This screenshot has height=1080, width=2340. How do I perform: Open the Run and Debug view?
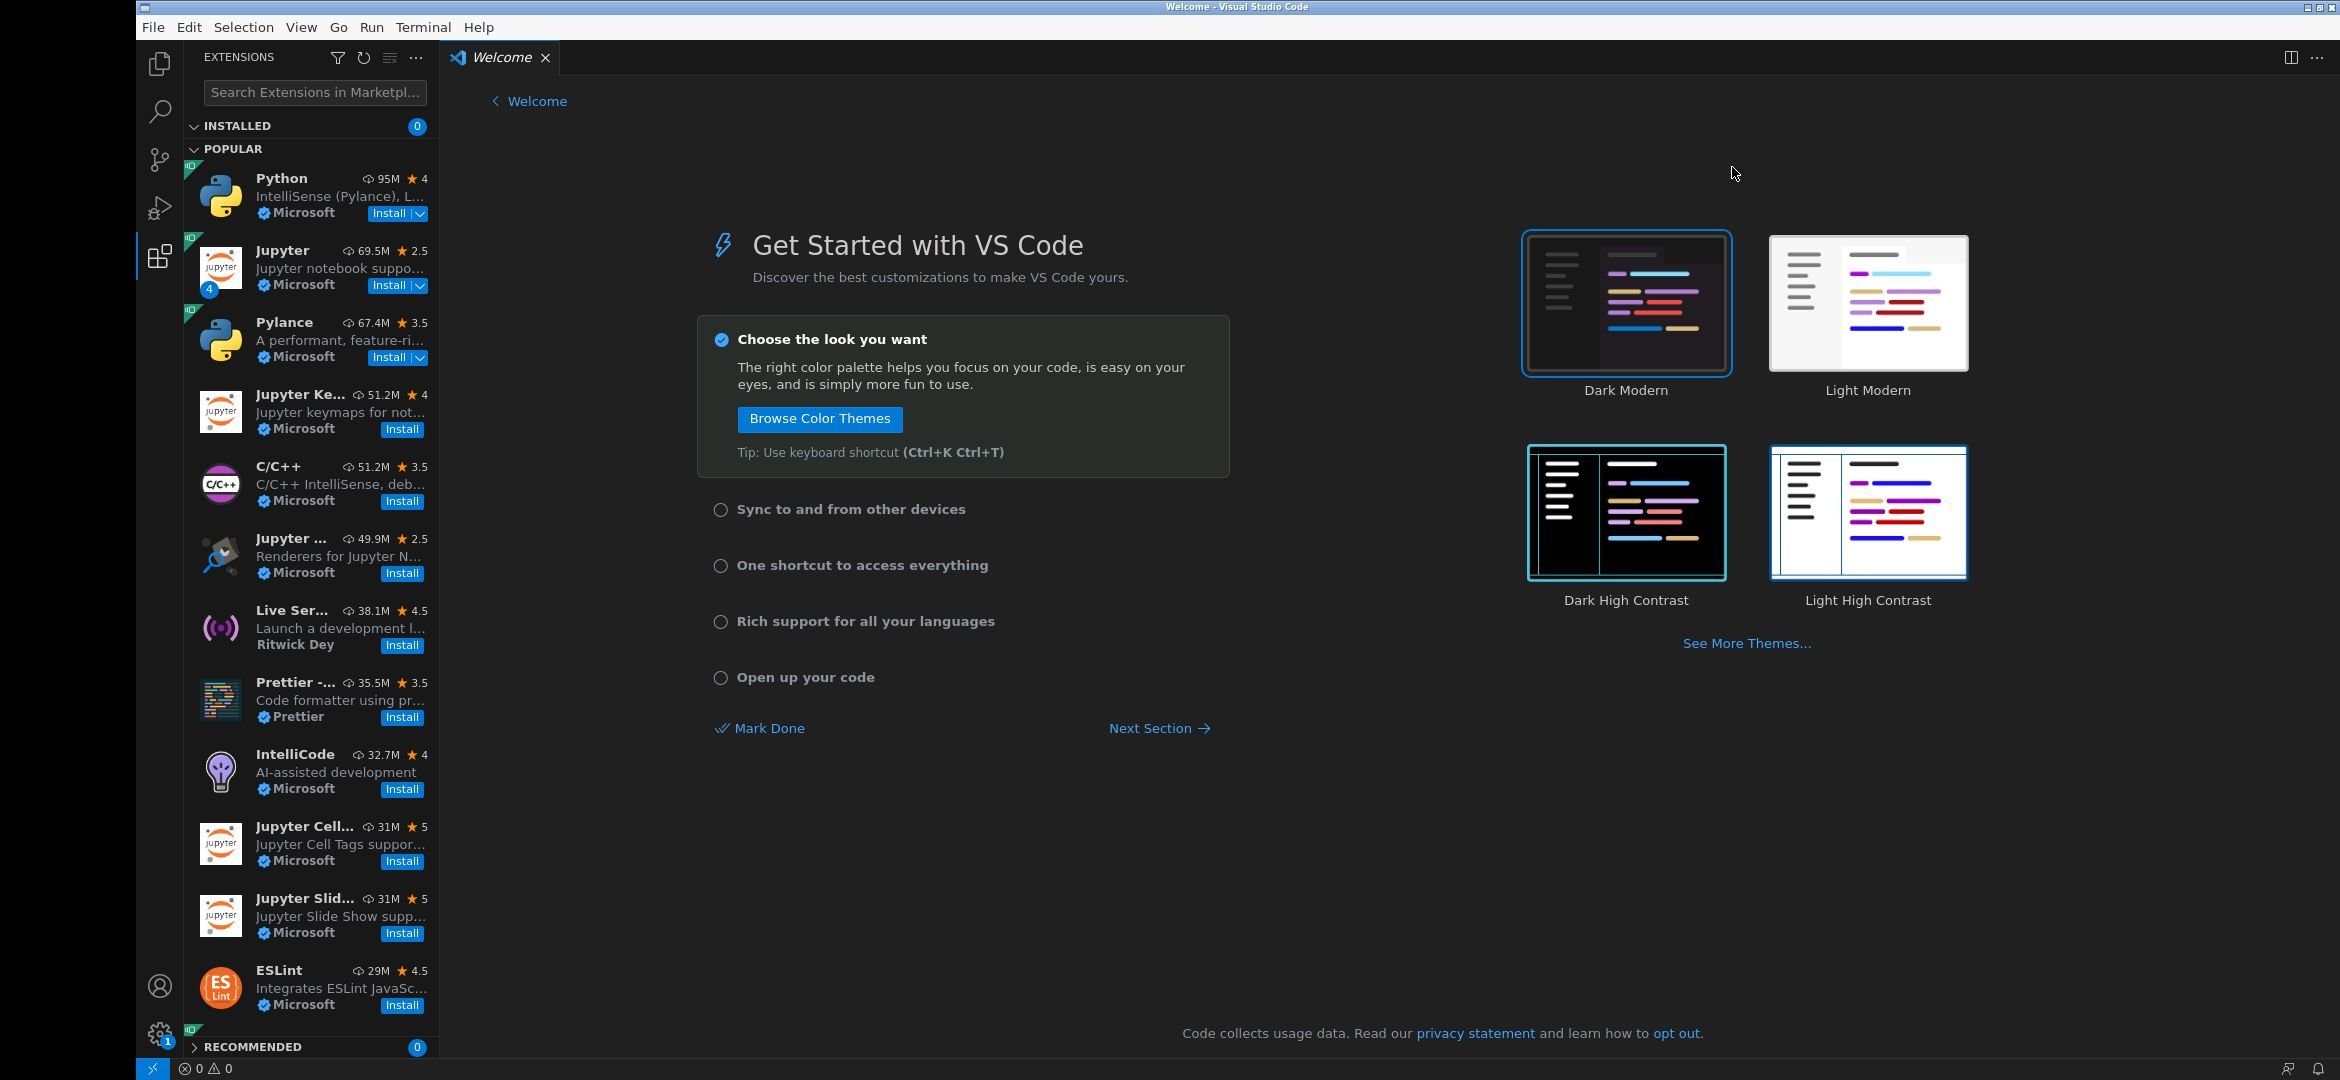(x=159, y=208)
